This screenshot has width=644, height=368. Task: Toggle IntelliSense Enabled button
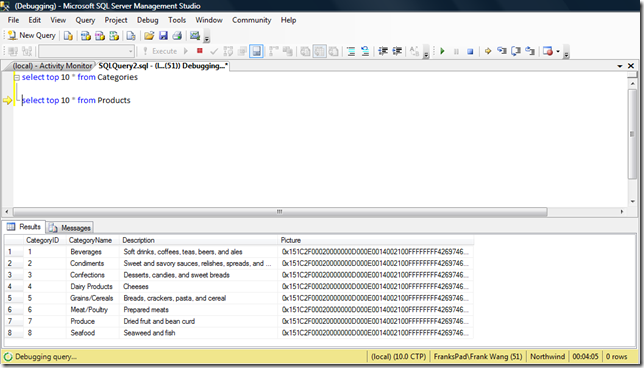point(256,51)
